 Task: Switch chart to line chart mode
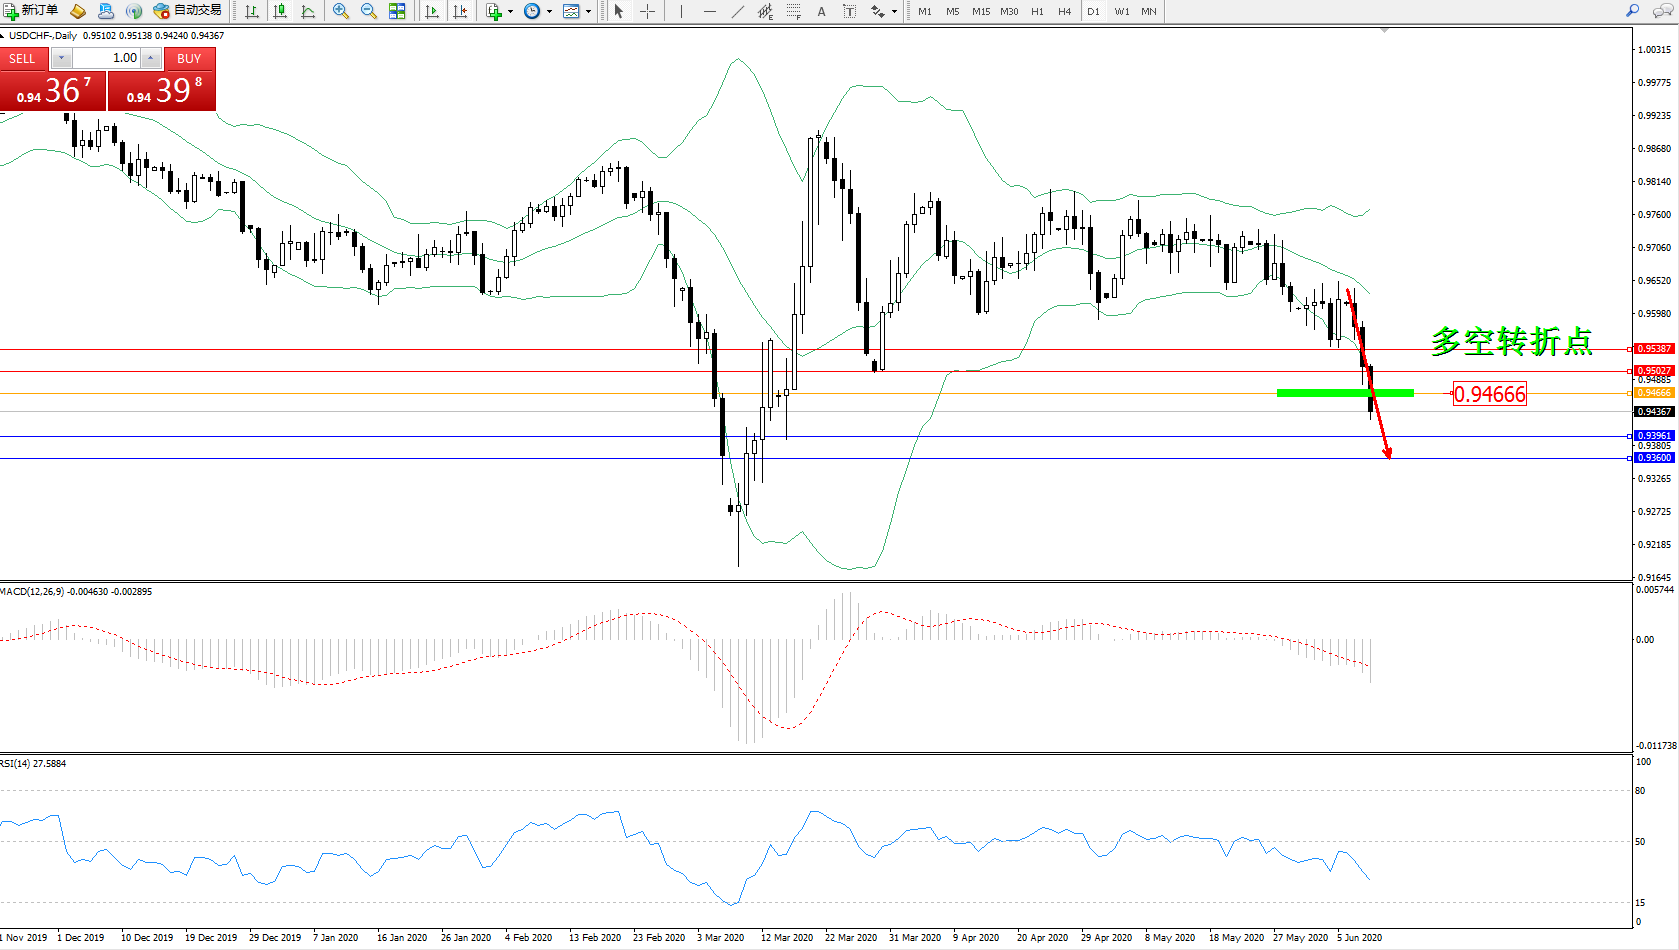(308, 11)
